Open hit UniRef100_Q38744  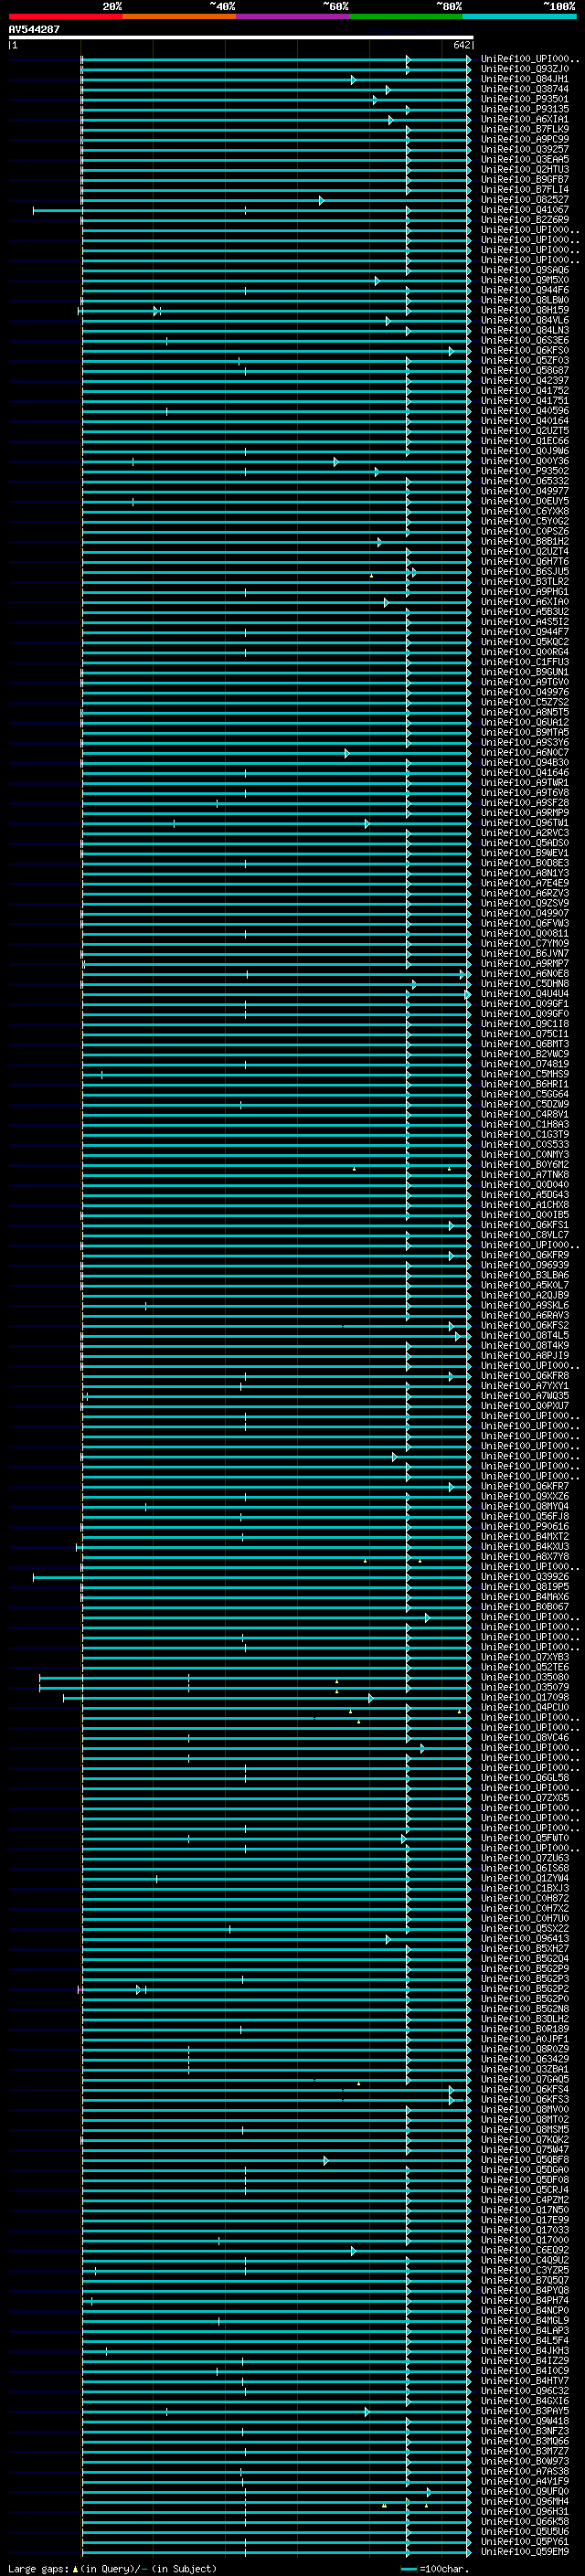[x=525, y=89]
